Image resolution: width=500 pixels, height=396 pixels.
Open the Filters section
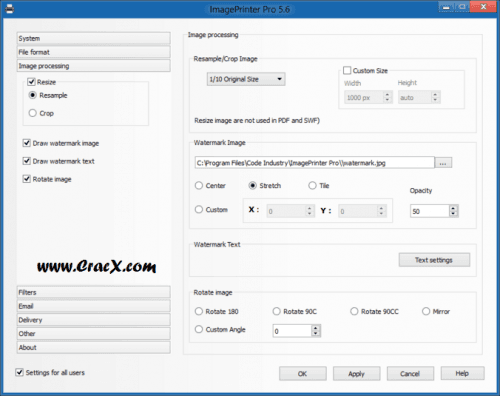pyautogui.click(x=94, y=292)
